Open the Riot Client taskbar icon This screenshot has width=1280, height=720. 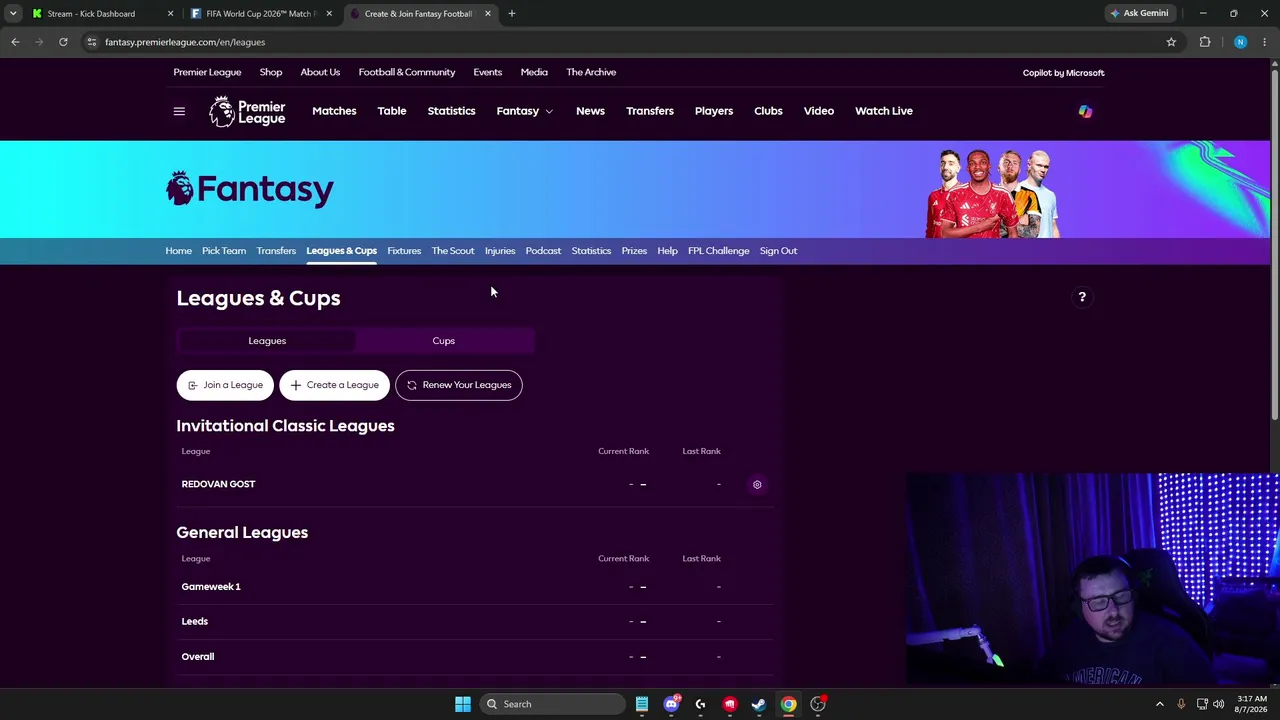click(730, 704)
